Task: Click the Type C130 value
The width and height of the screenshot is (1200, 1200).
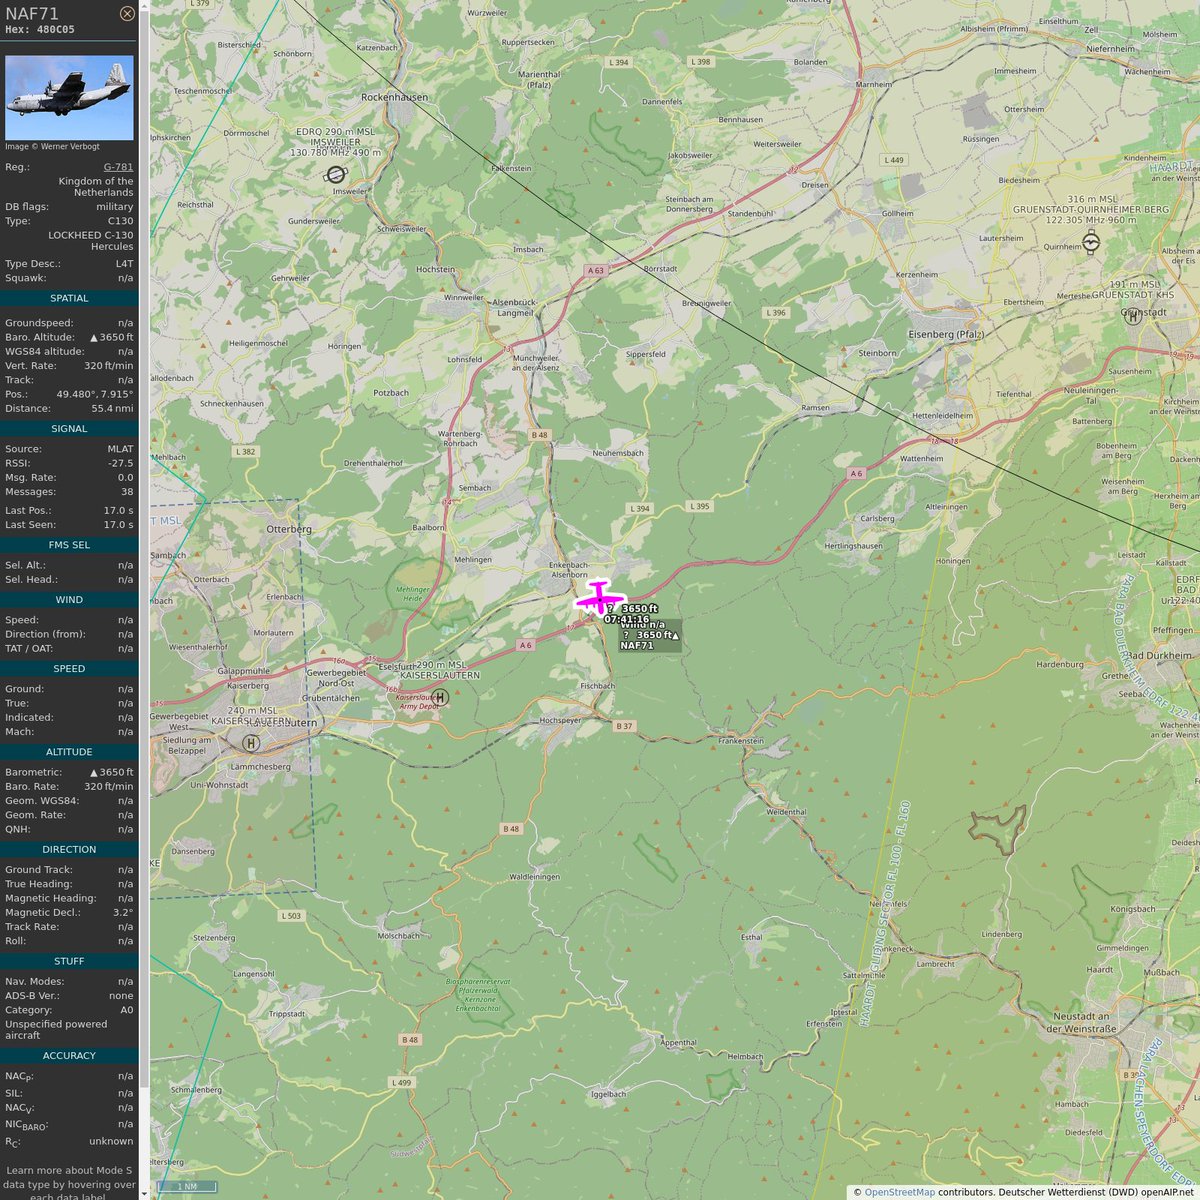Action: point(120,221)
